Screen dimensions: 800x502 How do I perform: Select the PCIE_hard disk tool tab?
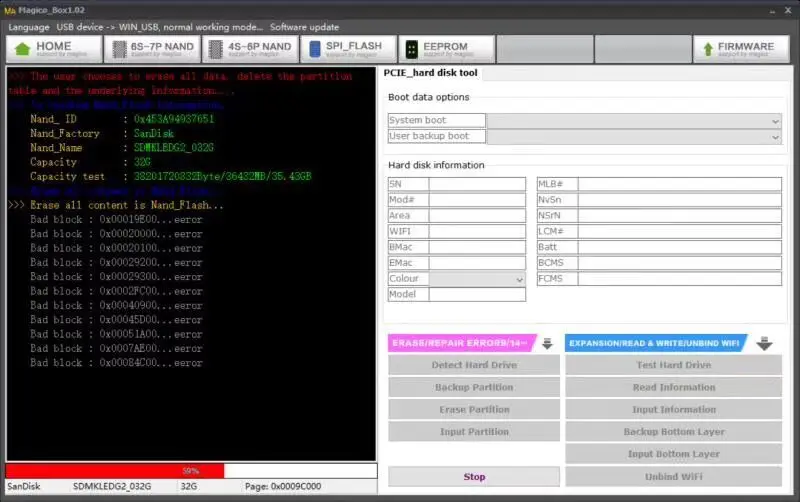(431, 73)
